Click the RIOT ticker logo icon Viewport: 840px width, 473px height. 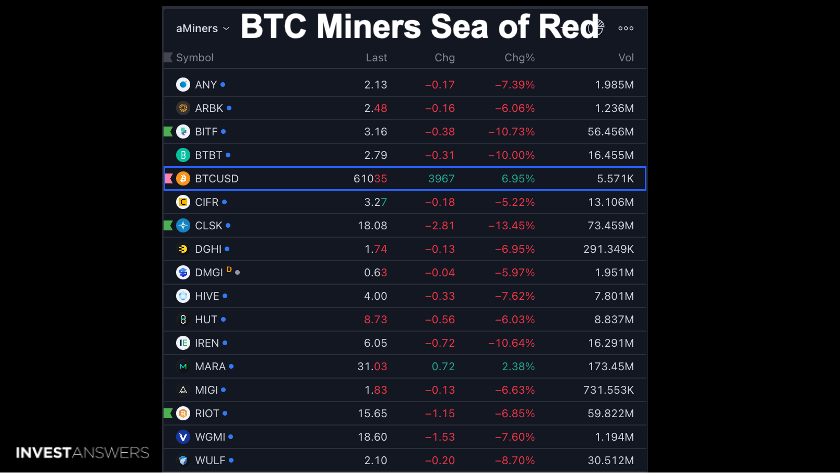pyautogui.click(x=183, y=414)
